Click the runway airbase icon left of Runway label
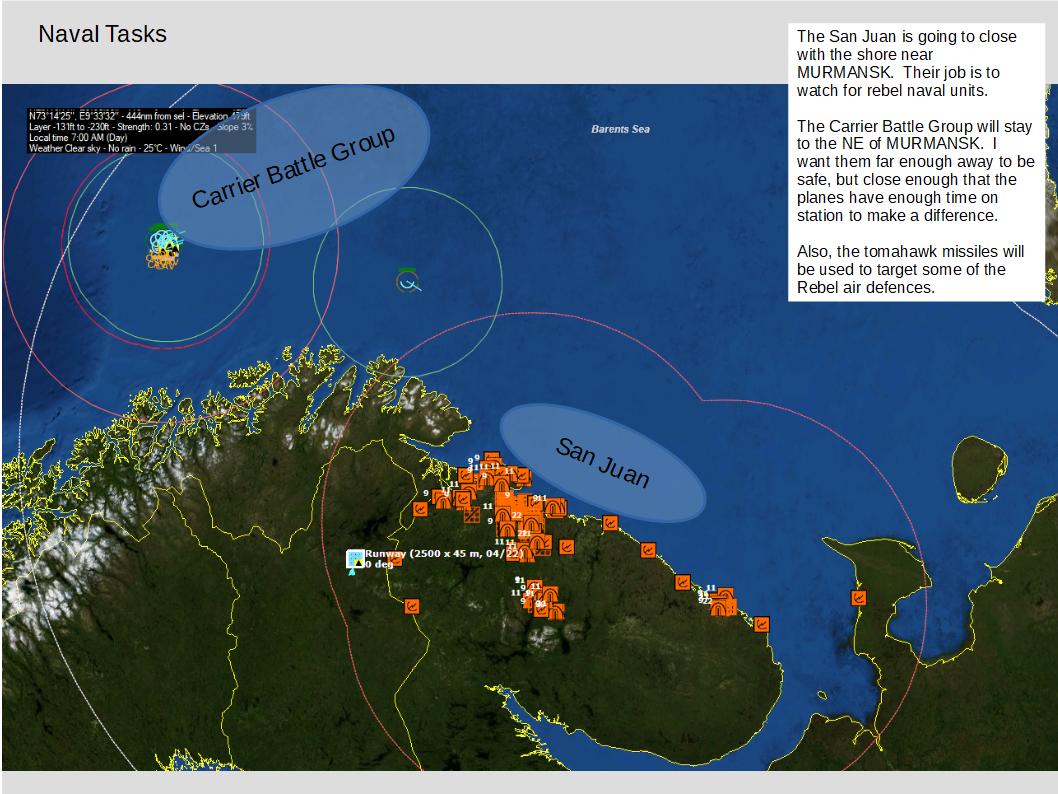 click(355, 559)
